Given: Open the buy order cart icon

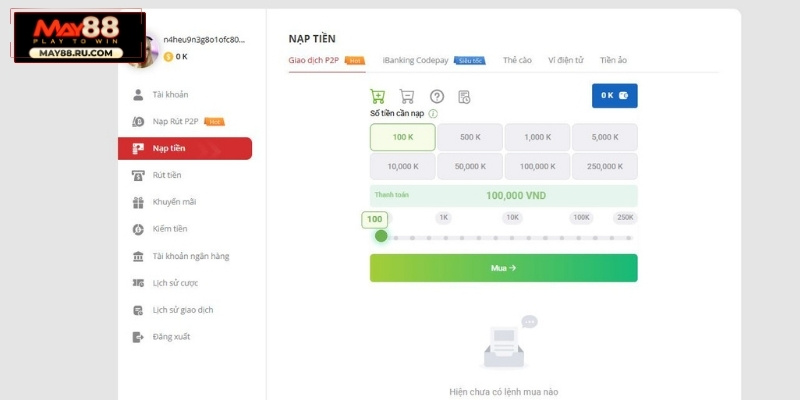Looking at the screenshot, I should [x=378, y=96].
